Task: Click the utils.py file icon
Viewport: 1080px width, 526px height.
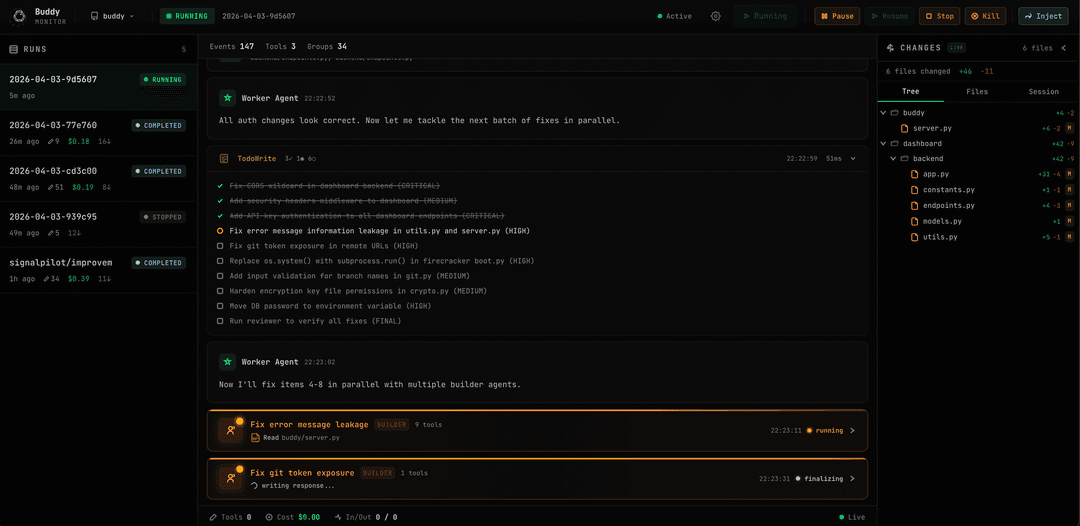Action: 915,237
